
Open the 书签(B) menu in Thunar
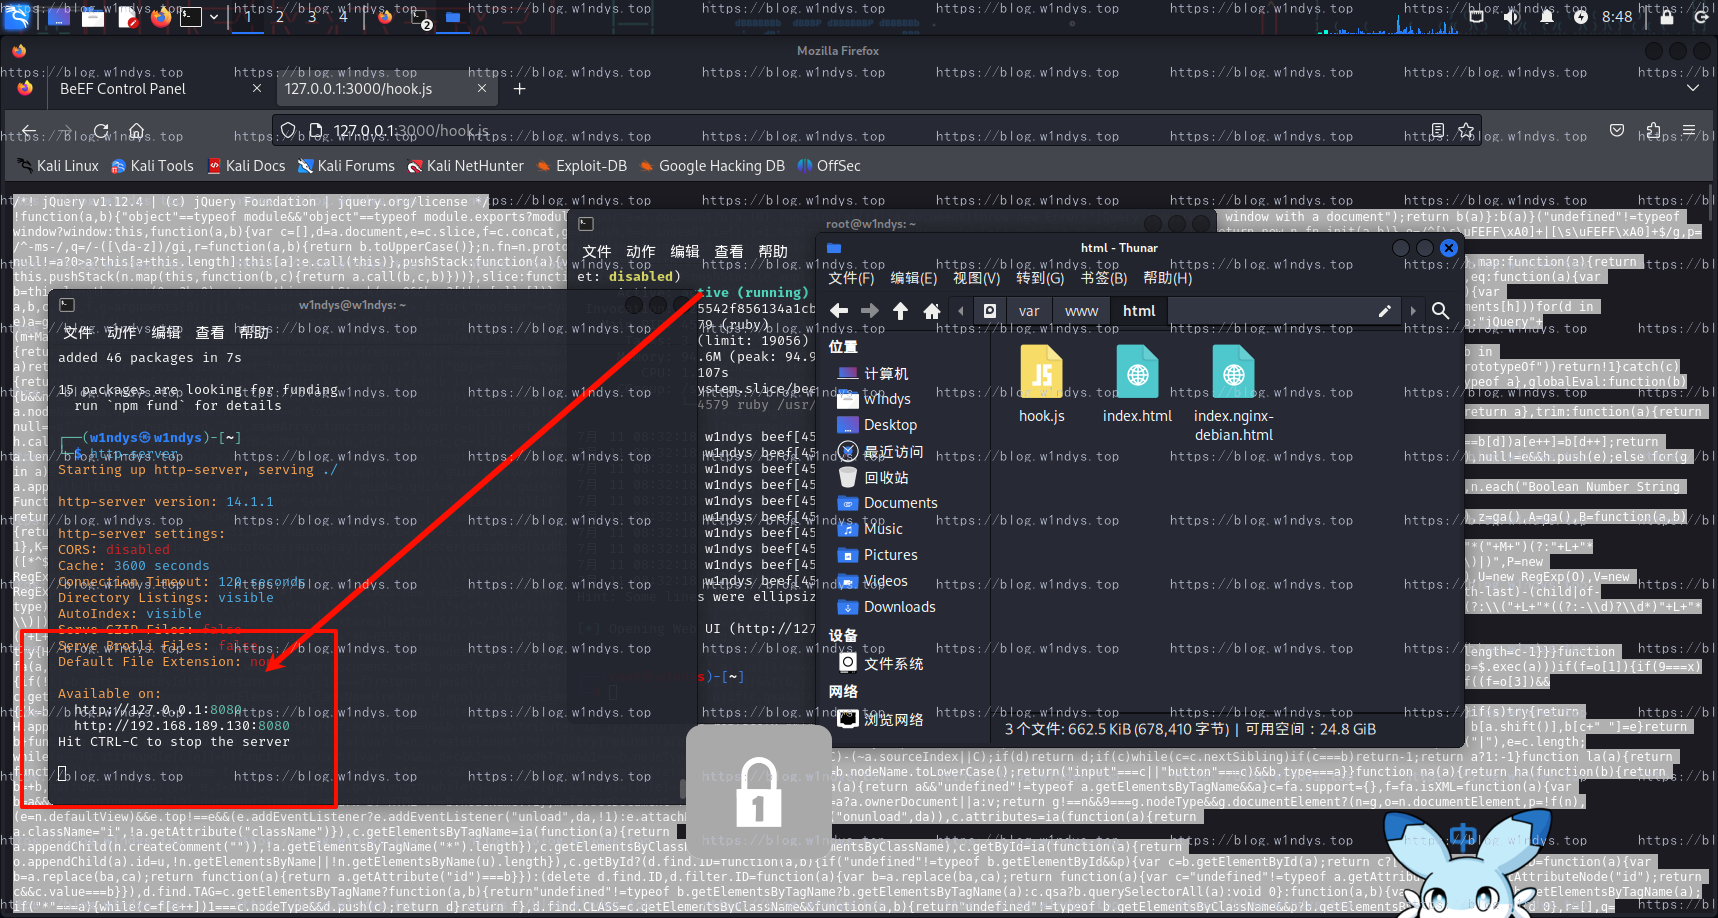pyautogui.click(x=1103, y=278)
